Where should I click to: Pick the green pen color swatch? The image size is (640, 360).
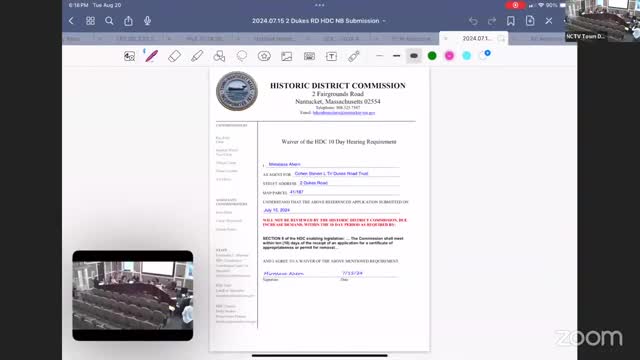click(432, 56)
